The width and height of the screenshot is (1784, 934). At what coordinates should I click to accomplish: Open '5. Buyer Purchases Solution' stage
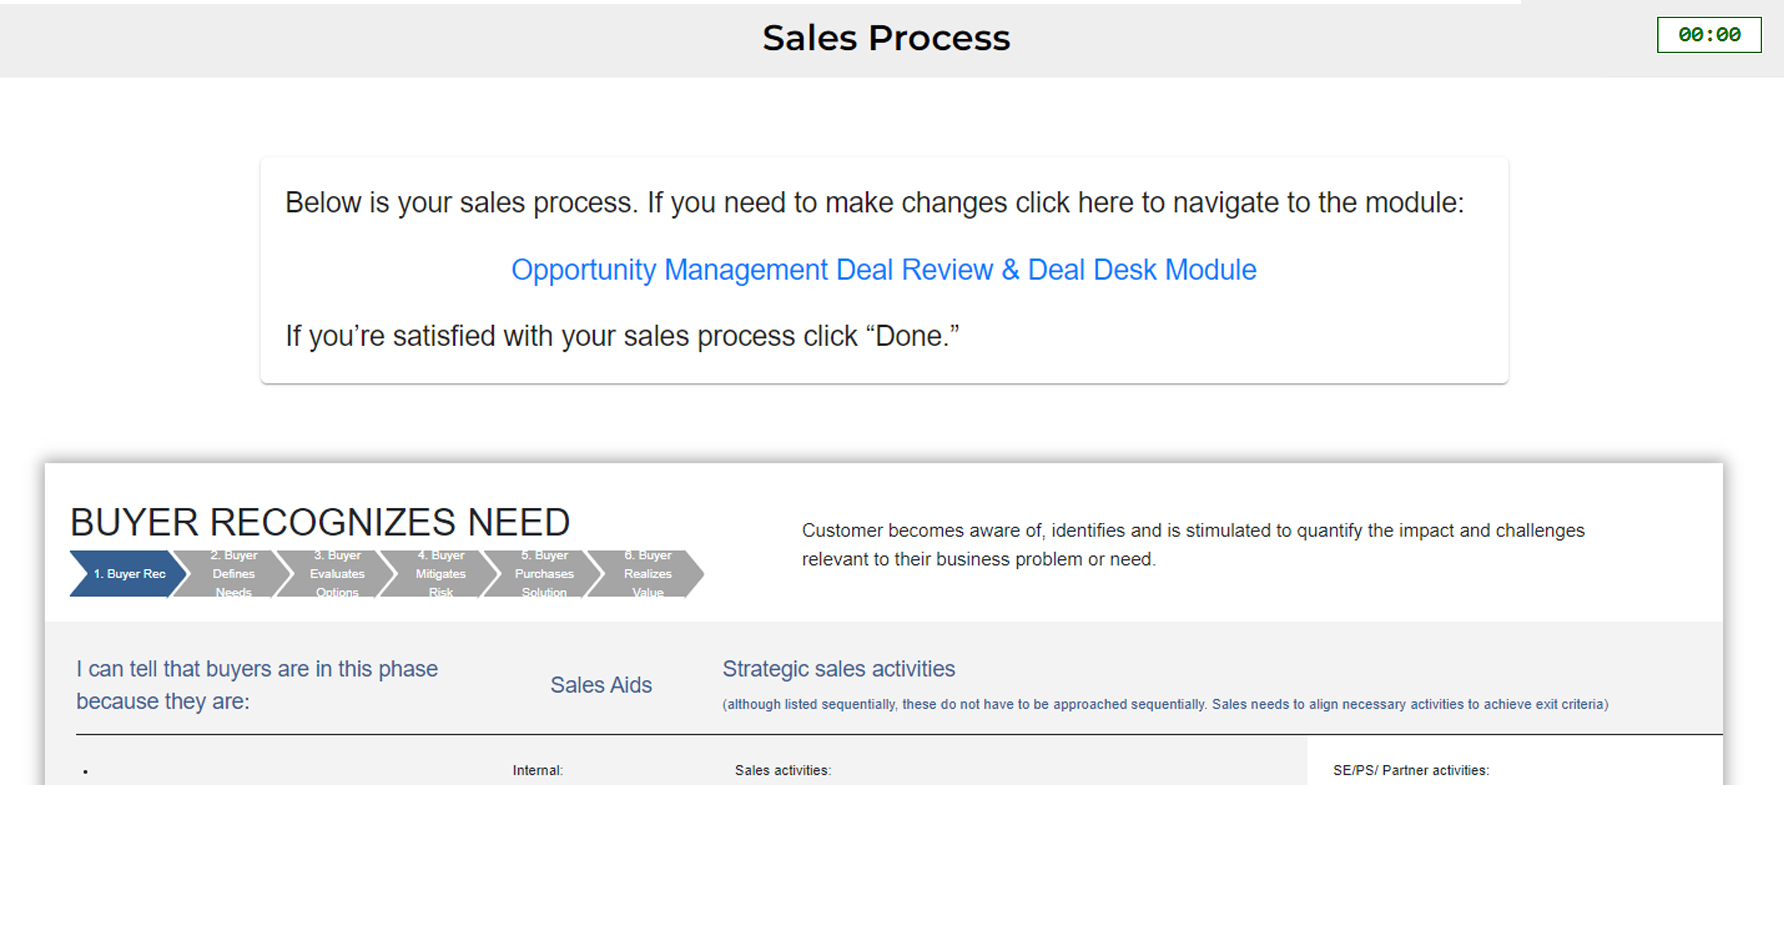tap(544, 574)
